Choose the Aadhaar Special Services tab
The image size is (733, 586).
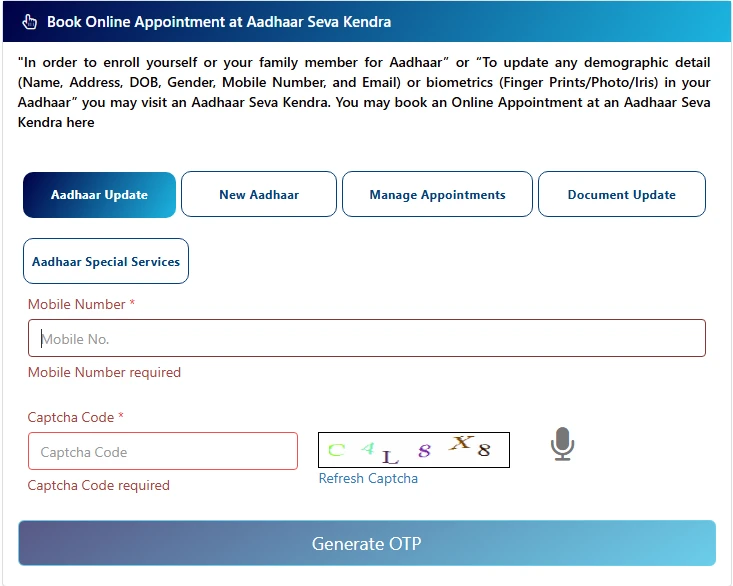click(x=106, y=261)
